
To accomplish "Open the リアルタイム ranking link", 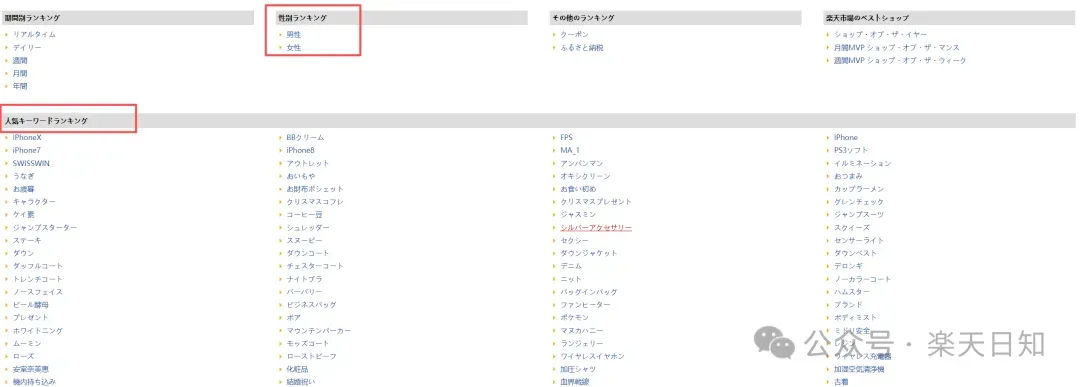I will click(x=34, y=34).
